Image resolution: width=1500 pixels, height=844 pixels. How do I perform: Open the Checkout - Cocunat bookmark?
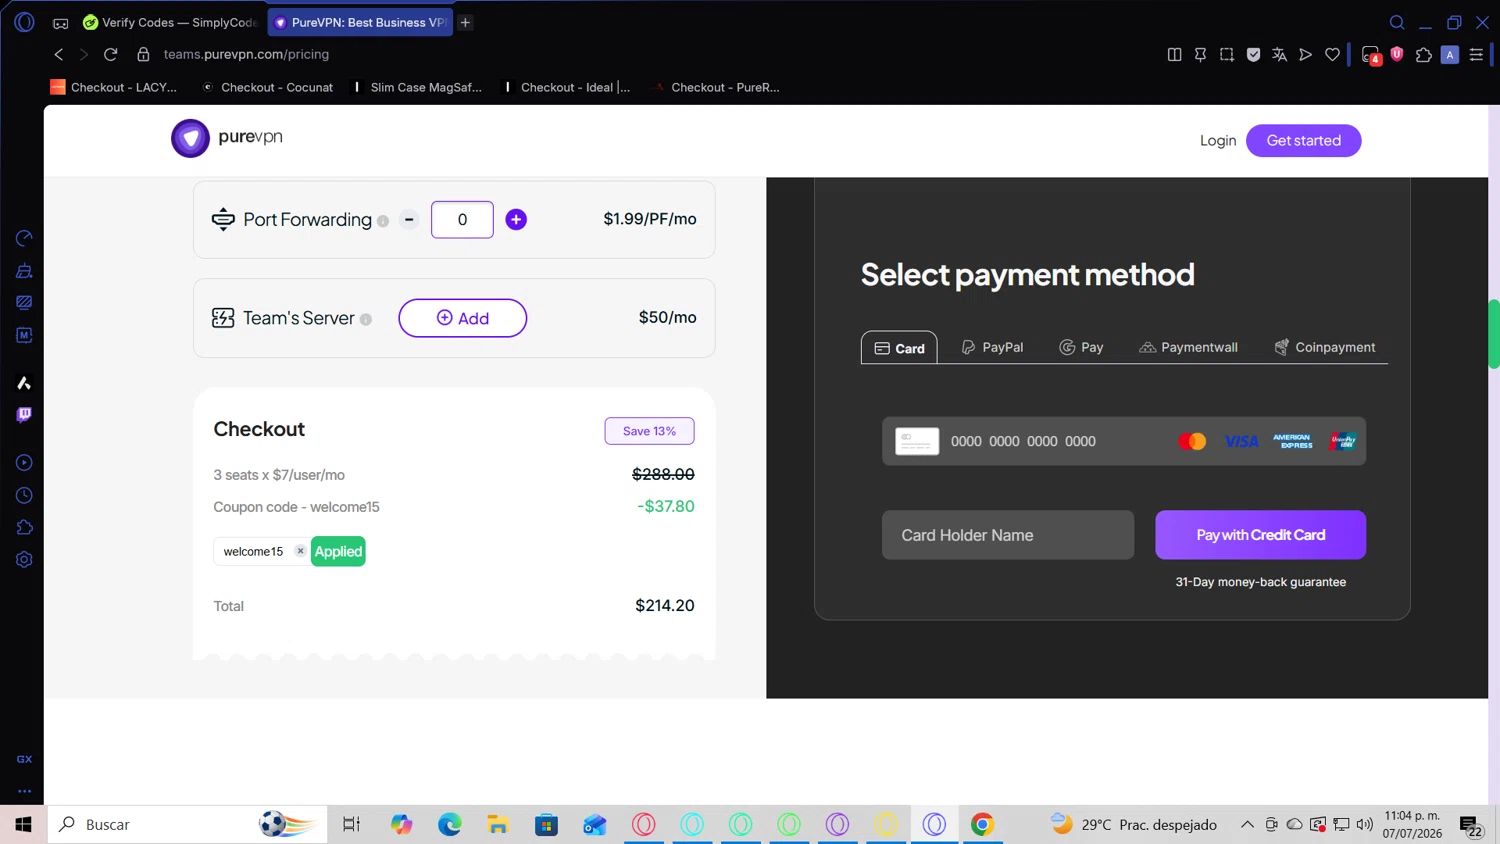click(x=267, y=87)
